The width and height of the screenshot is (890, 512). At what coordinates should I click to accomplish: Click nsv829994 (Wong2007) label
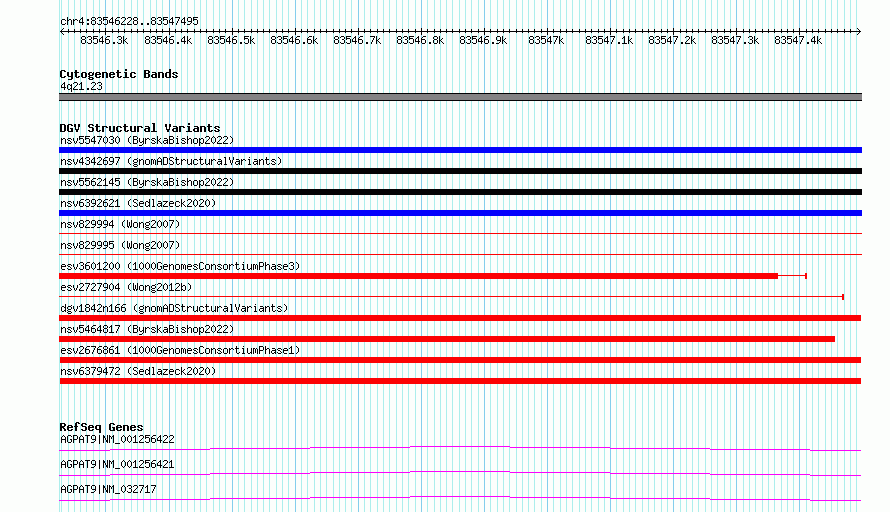120,224
